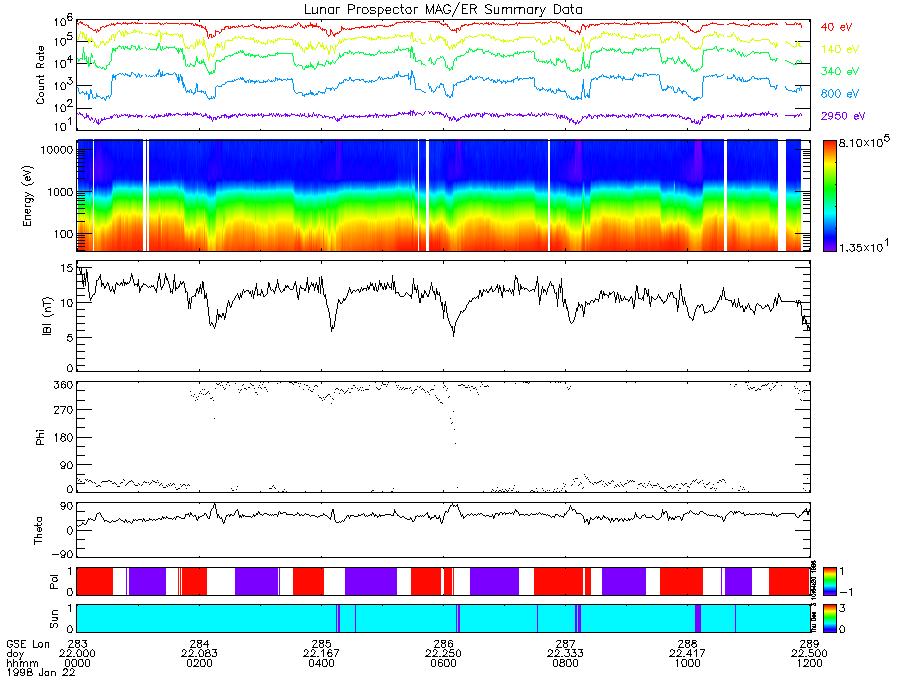
Task: Click the color bar minimum '1.35x10^1'
Action: click(864, 246)
